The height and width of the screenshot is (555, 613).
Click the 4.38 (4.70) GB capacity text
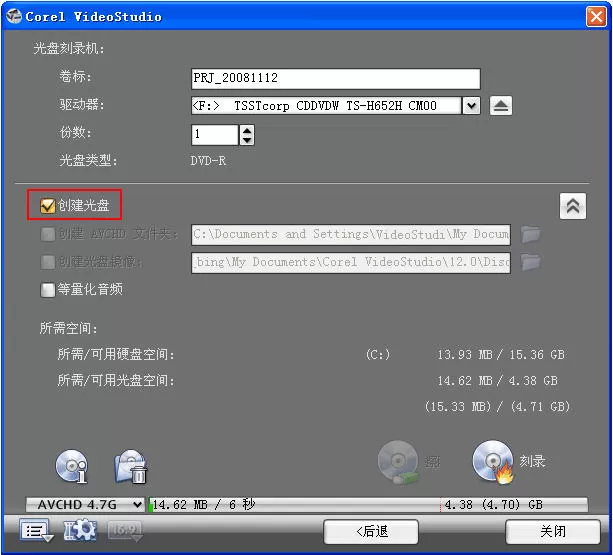493,505
